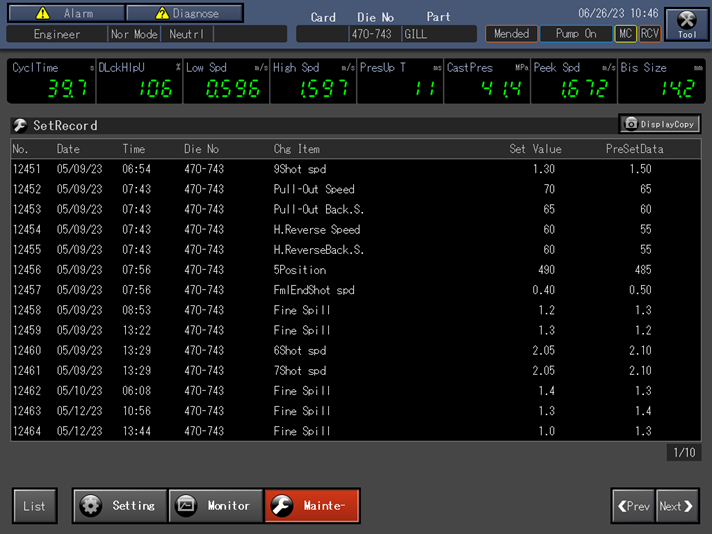Select the Mainte- wrench tab

[311, 506]
